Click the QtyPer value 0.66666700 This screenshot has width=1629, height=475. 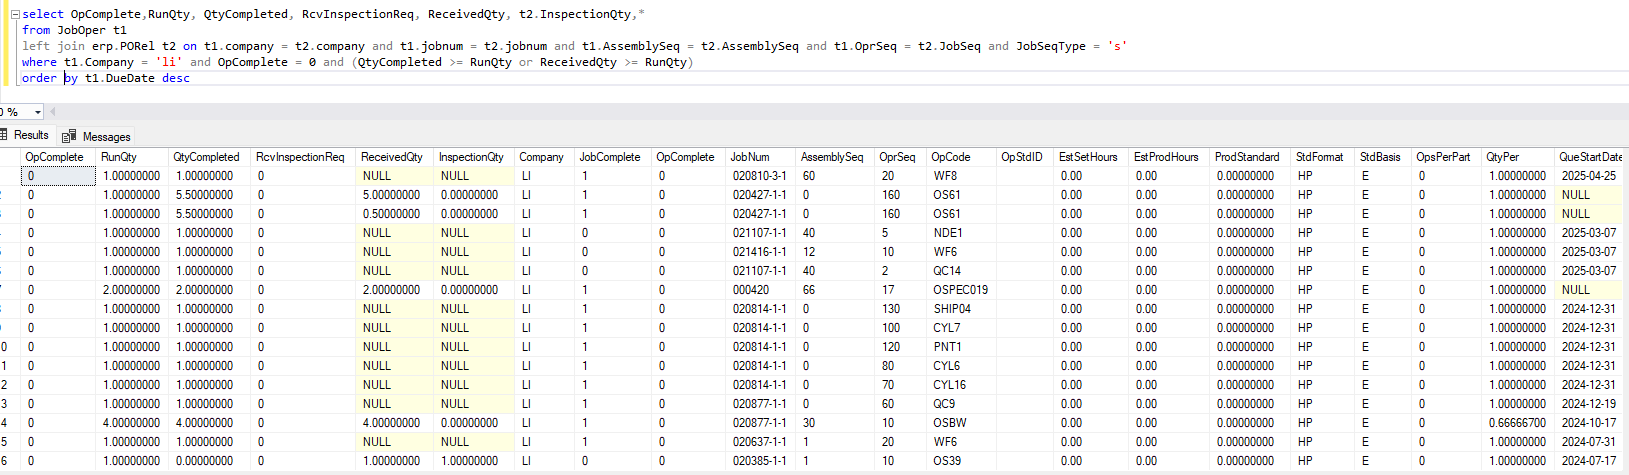(1518, 423)
